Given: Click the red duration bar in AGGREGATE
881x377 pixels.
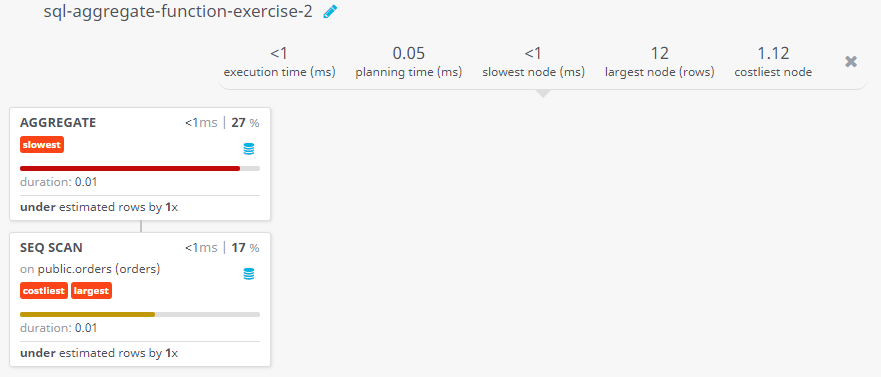Looking at the screenshot, I should pyautogui.click(x=130, y=168).
